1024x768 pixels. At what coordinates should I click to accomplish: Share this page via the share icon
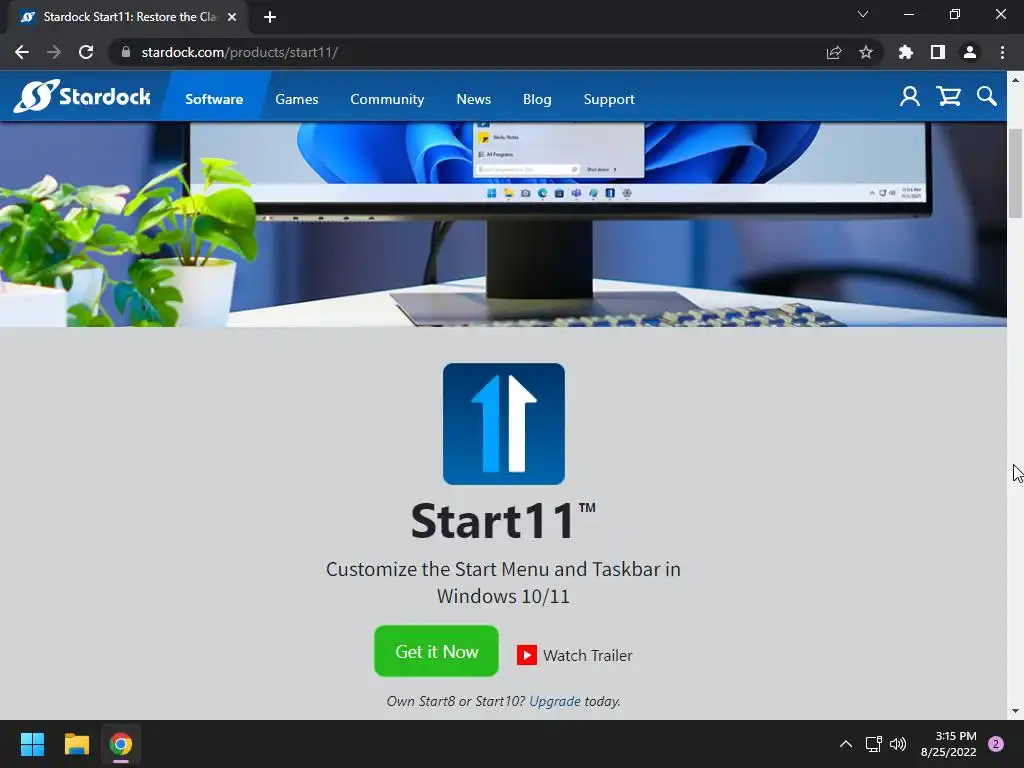click(834, 52)
